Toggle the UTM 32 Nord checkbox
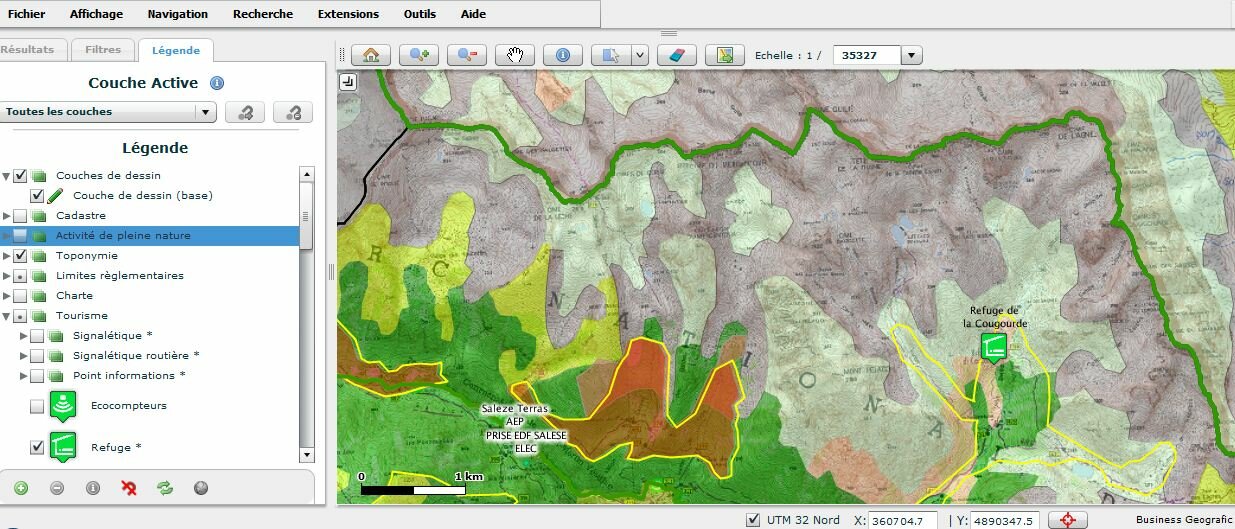The image size is (1235, 529). pos(754,520)
